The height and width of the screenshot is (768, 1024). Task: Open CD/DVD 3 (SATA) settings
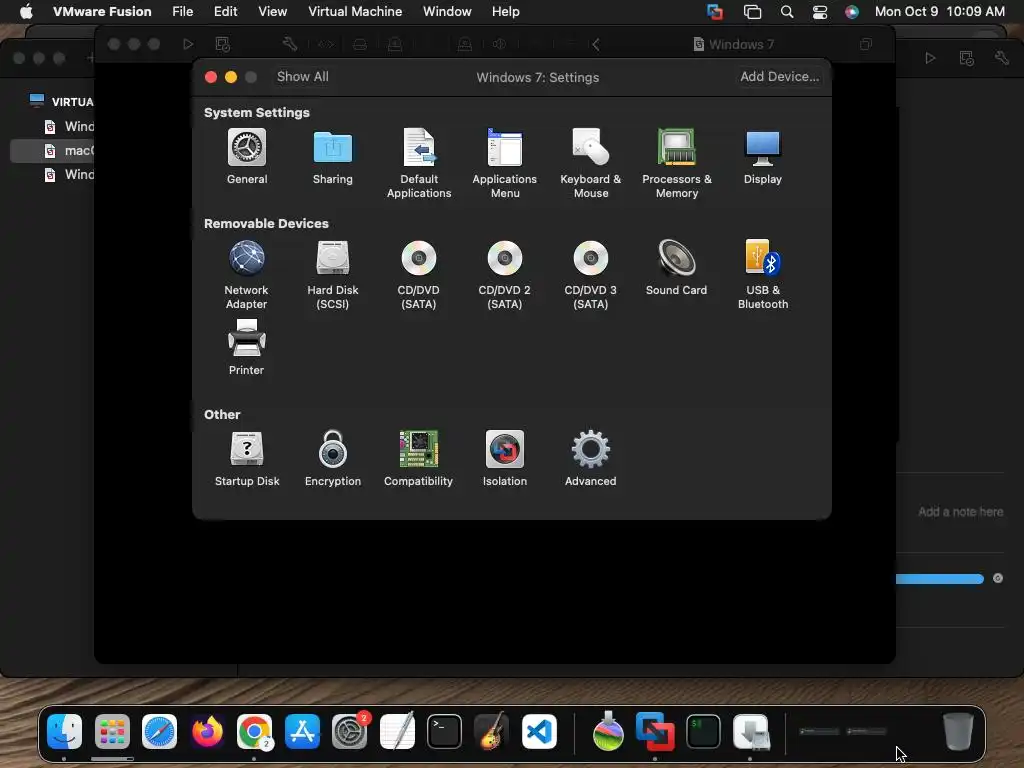point(590,274)
